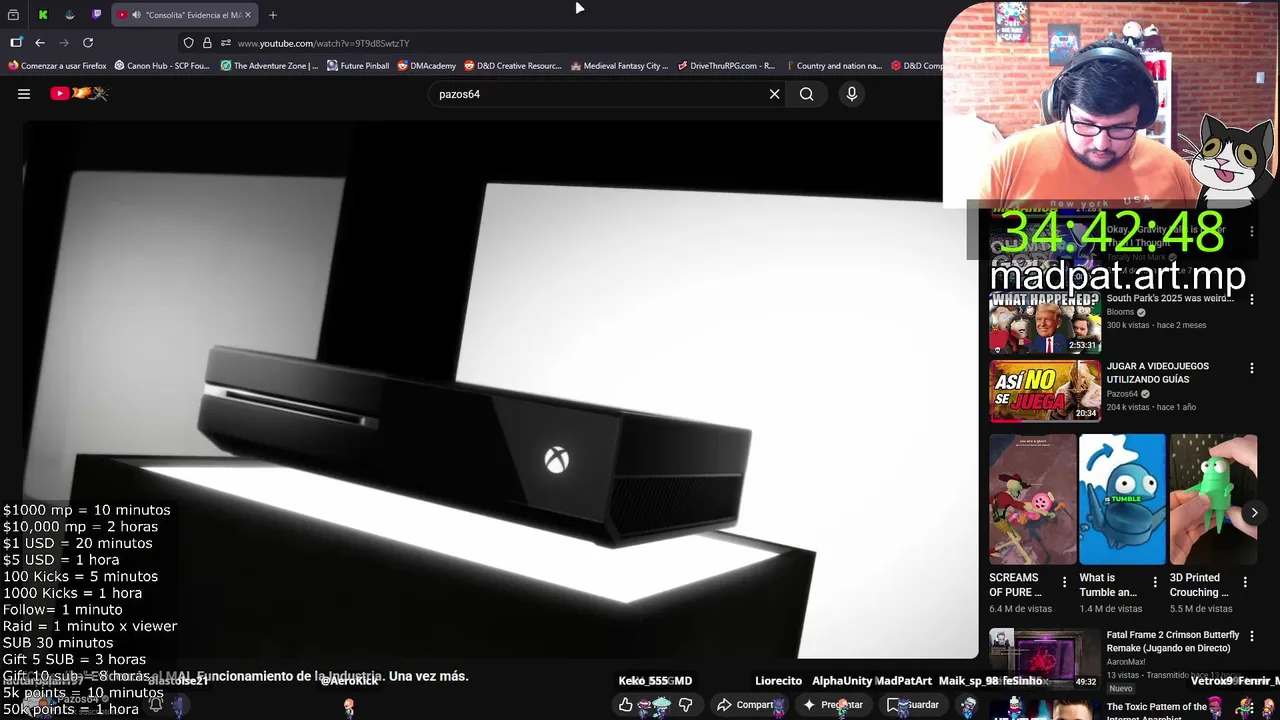The image size is (1280, 720).
Task: Open Medieval Fantasy City bookmark
Action: (619, 66)
